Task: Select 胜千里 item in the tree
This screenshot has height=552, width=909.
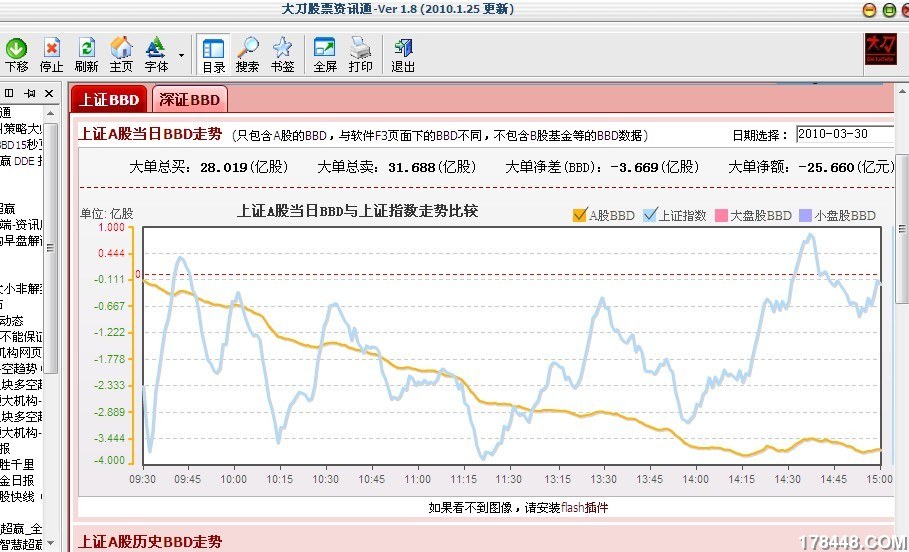Action: [x=17, y=464]
